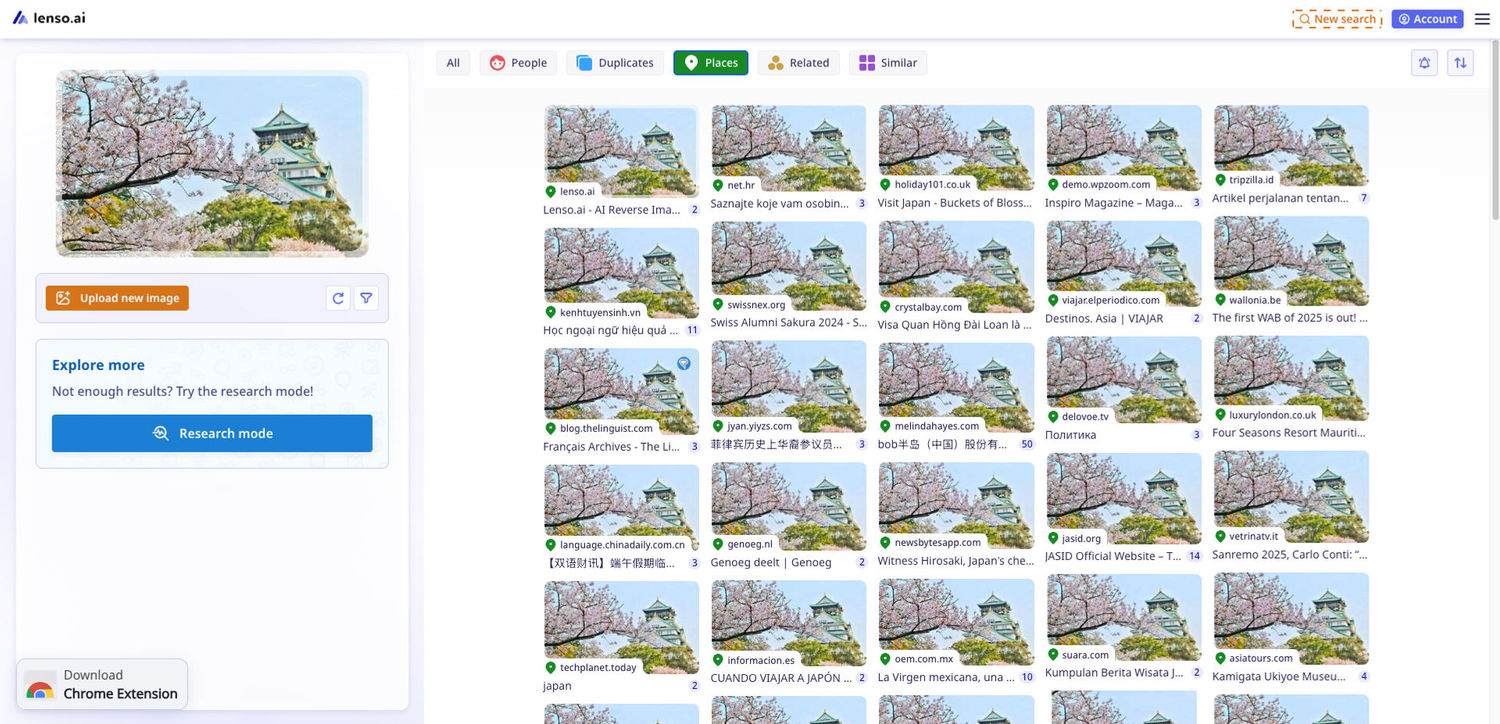This screenshot has width=1500, height=724.
Task: Open the hamburger menu
Action: coord(1482,19)
